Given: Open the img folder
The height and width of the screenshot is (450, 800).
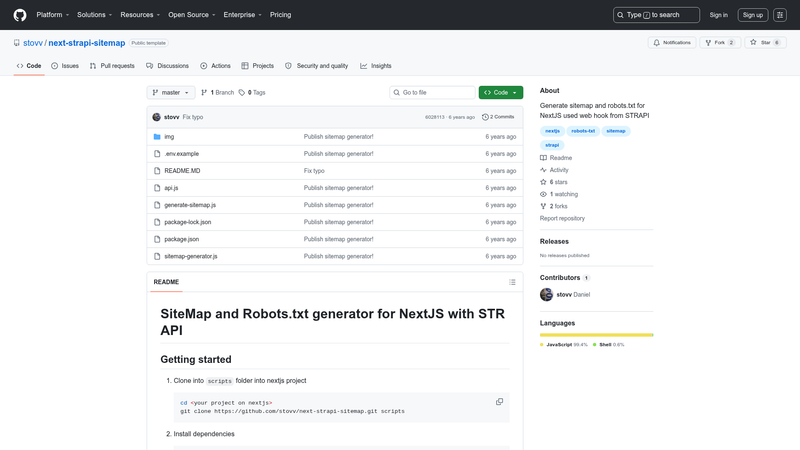Looking at the screenshot, I should (x=169, y=137).
